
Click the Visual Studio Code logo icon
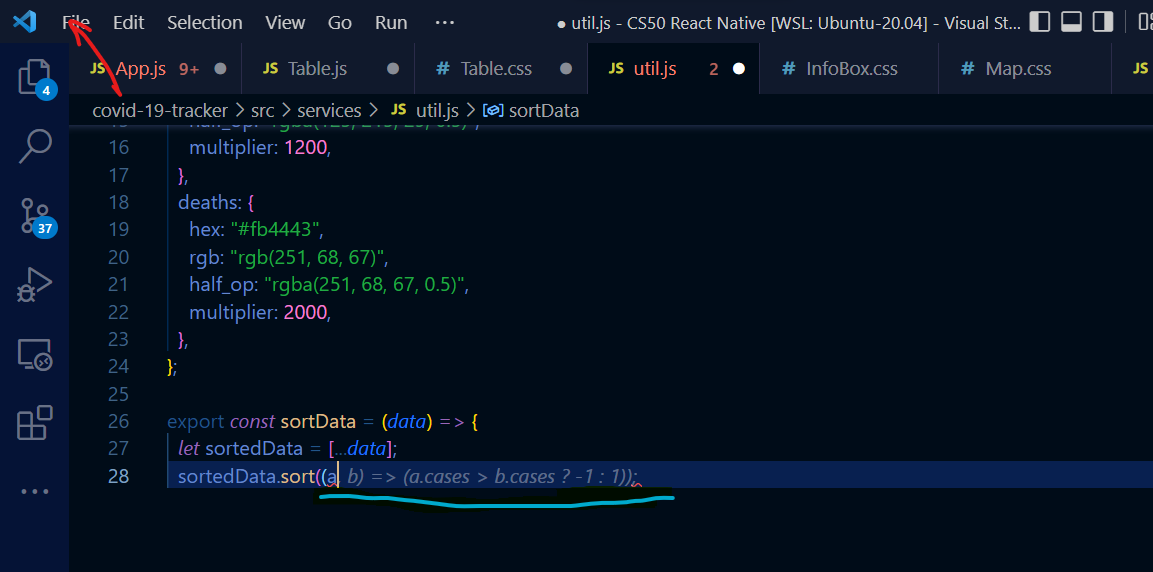point(24,22)
